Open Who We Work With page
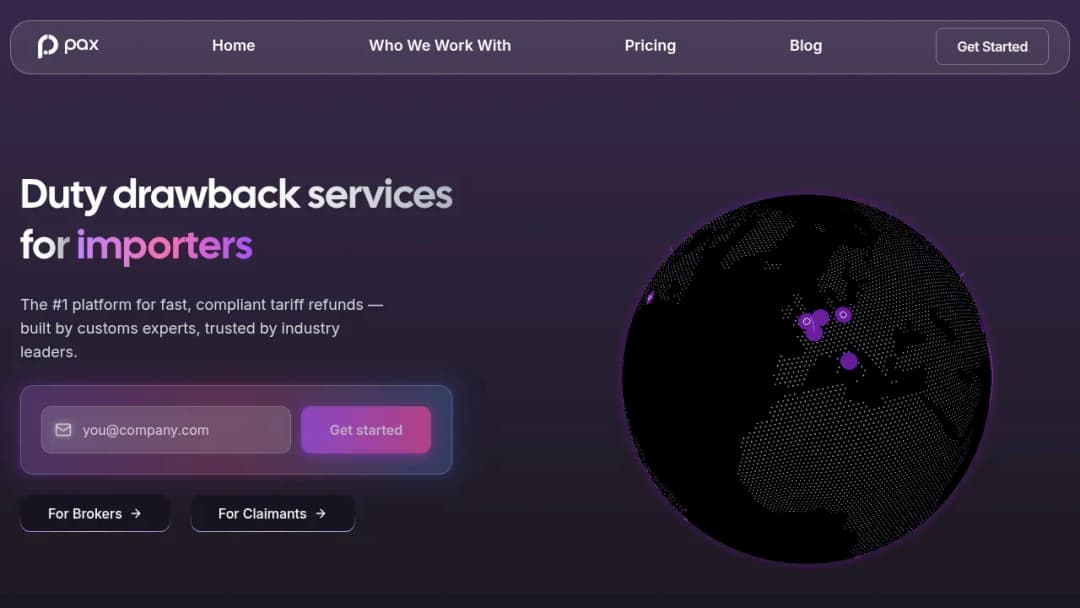The width and height of the screenshot is (1080, 608). (x=440, y=45)
